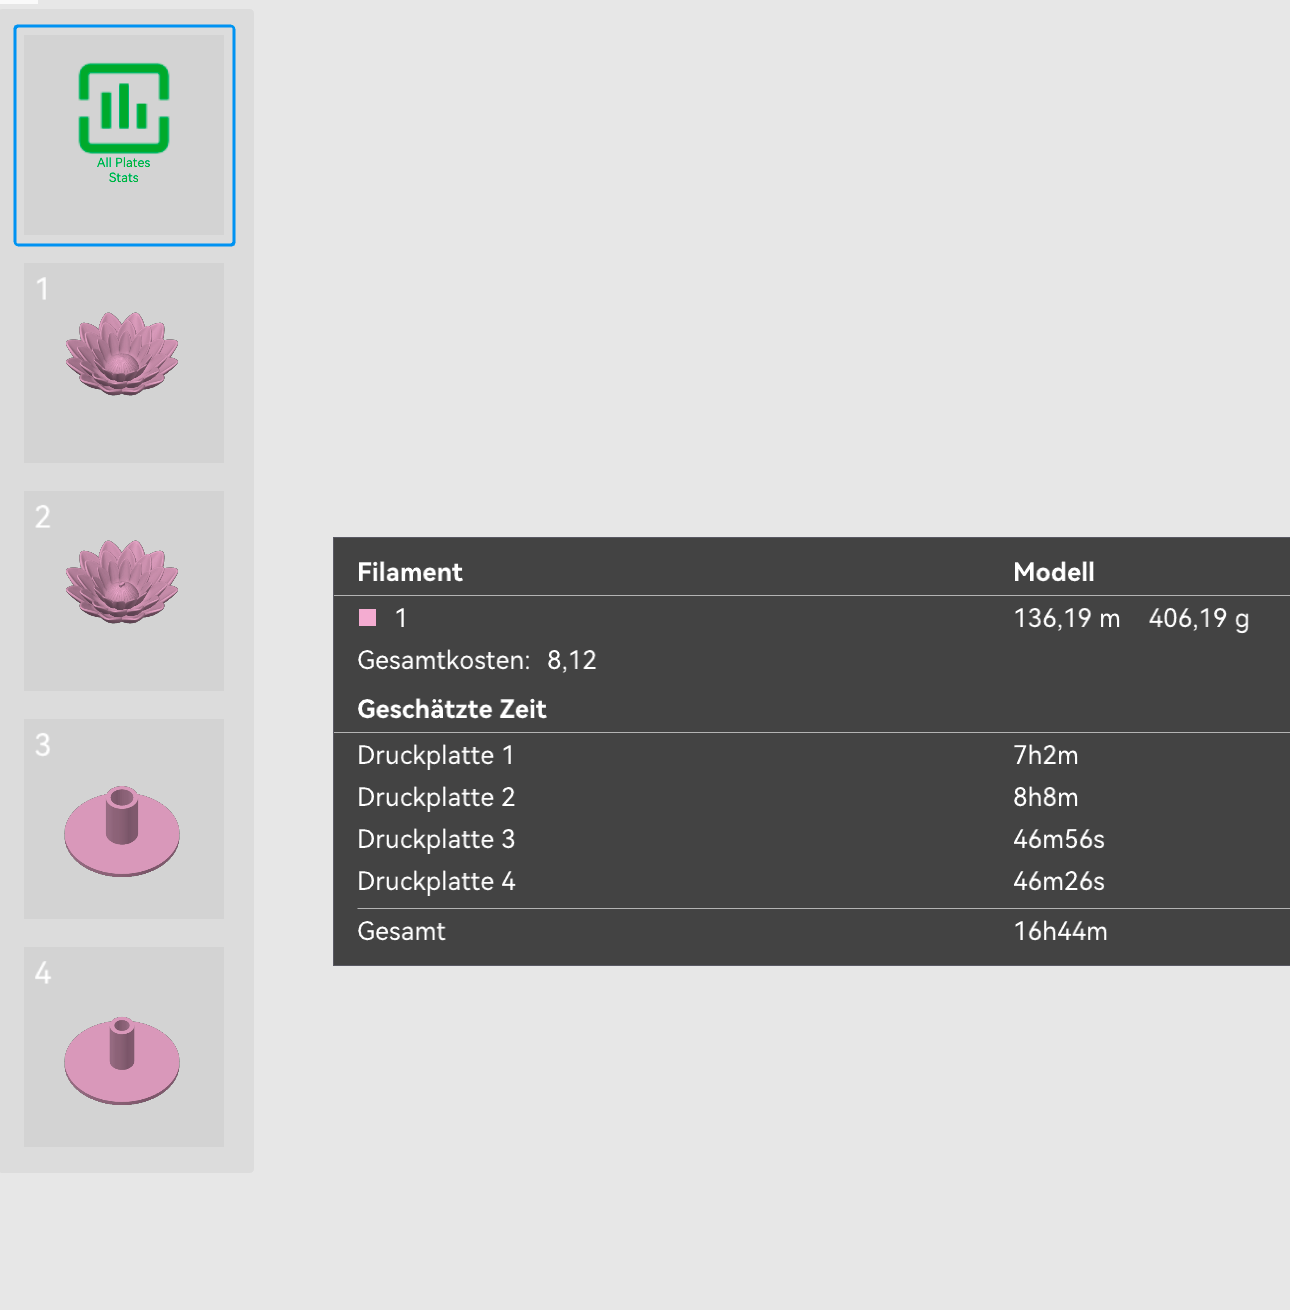Click the Gesamt total row label
1290x1310 pixels.
(x=401, y=931)
